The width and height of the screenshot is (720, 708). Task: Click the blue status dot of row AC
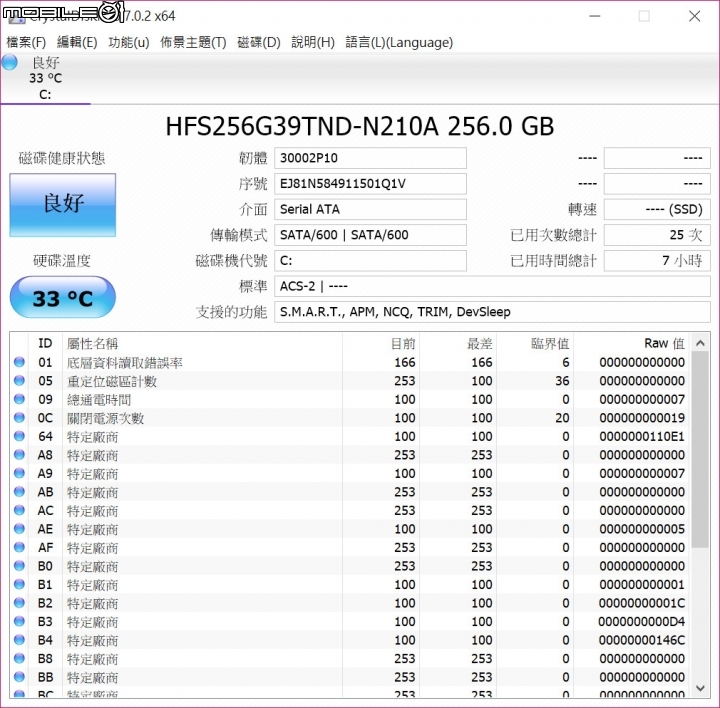click(x=19, y=510)
